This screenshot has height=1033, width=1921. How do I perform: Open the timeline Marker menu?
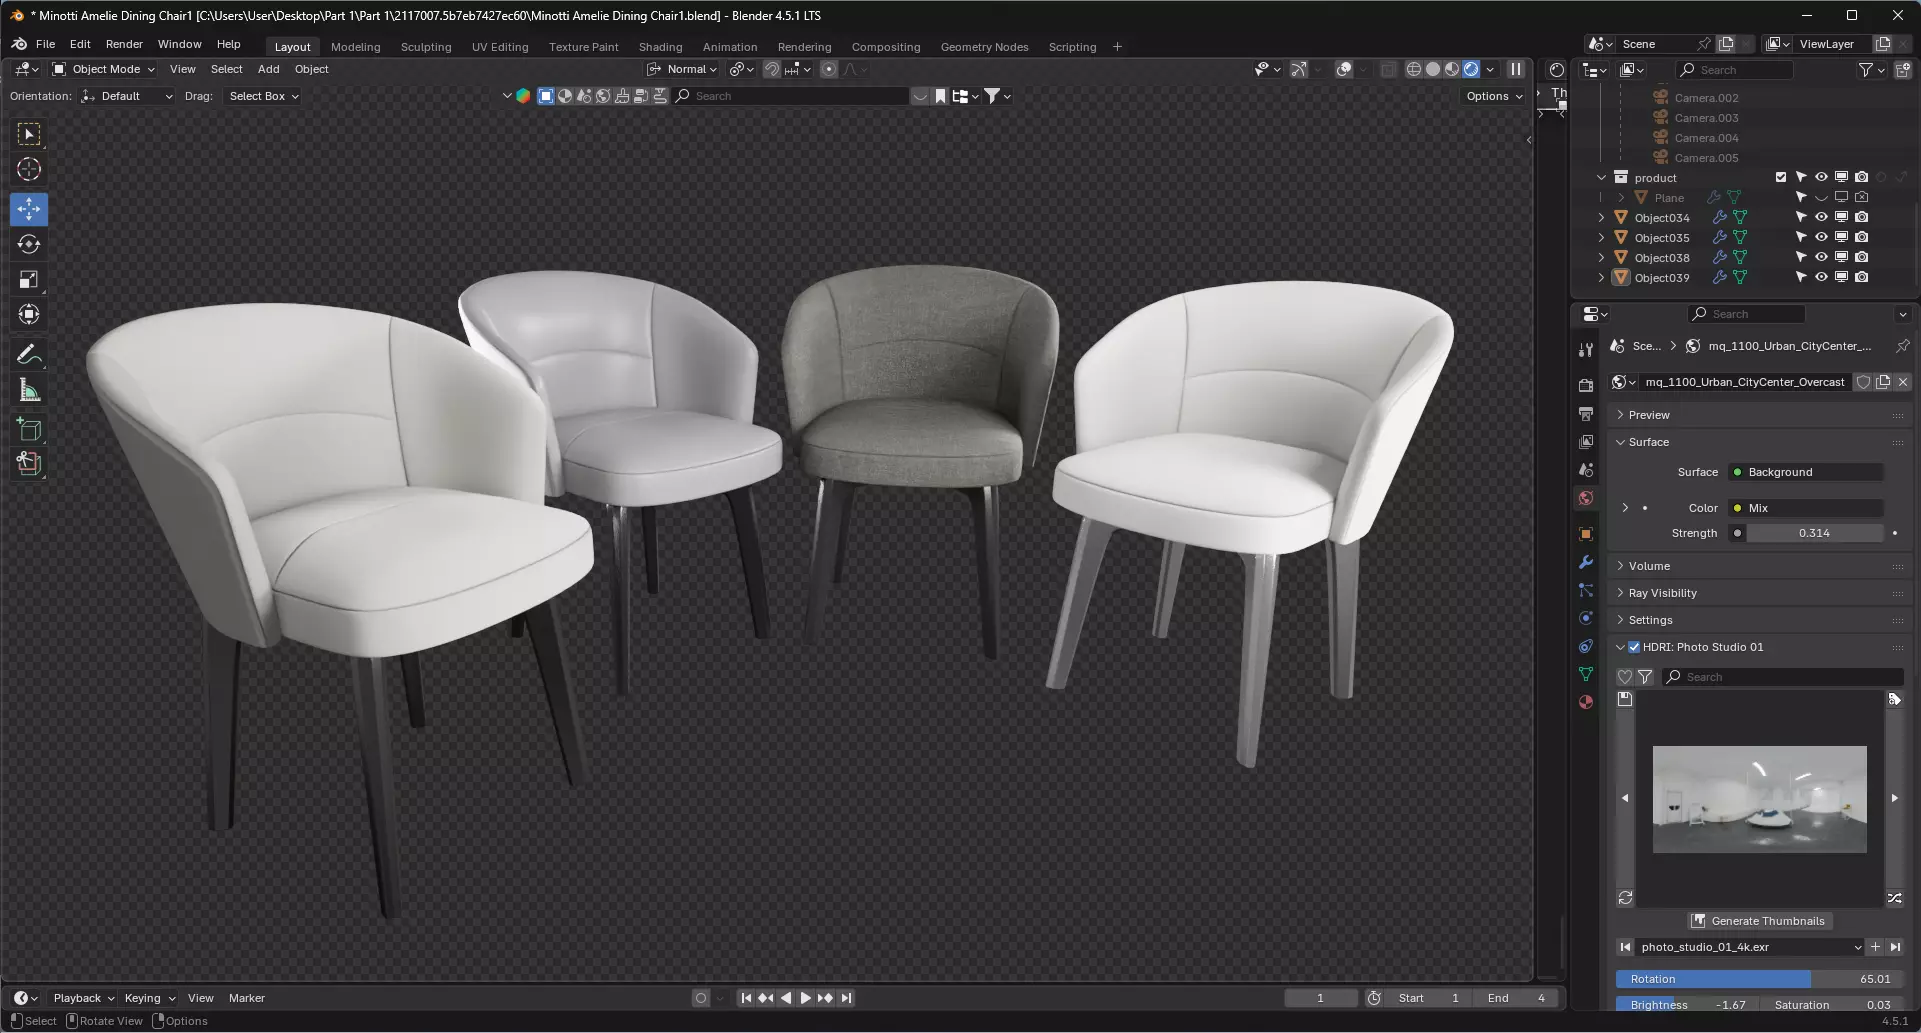pos(247,998)
